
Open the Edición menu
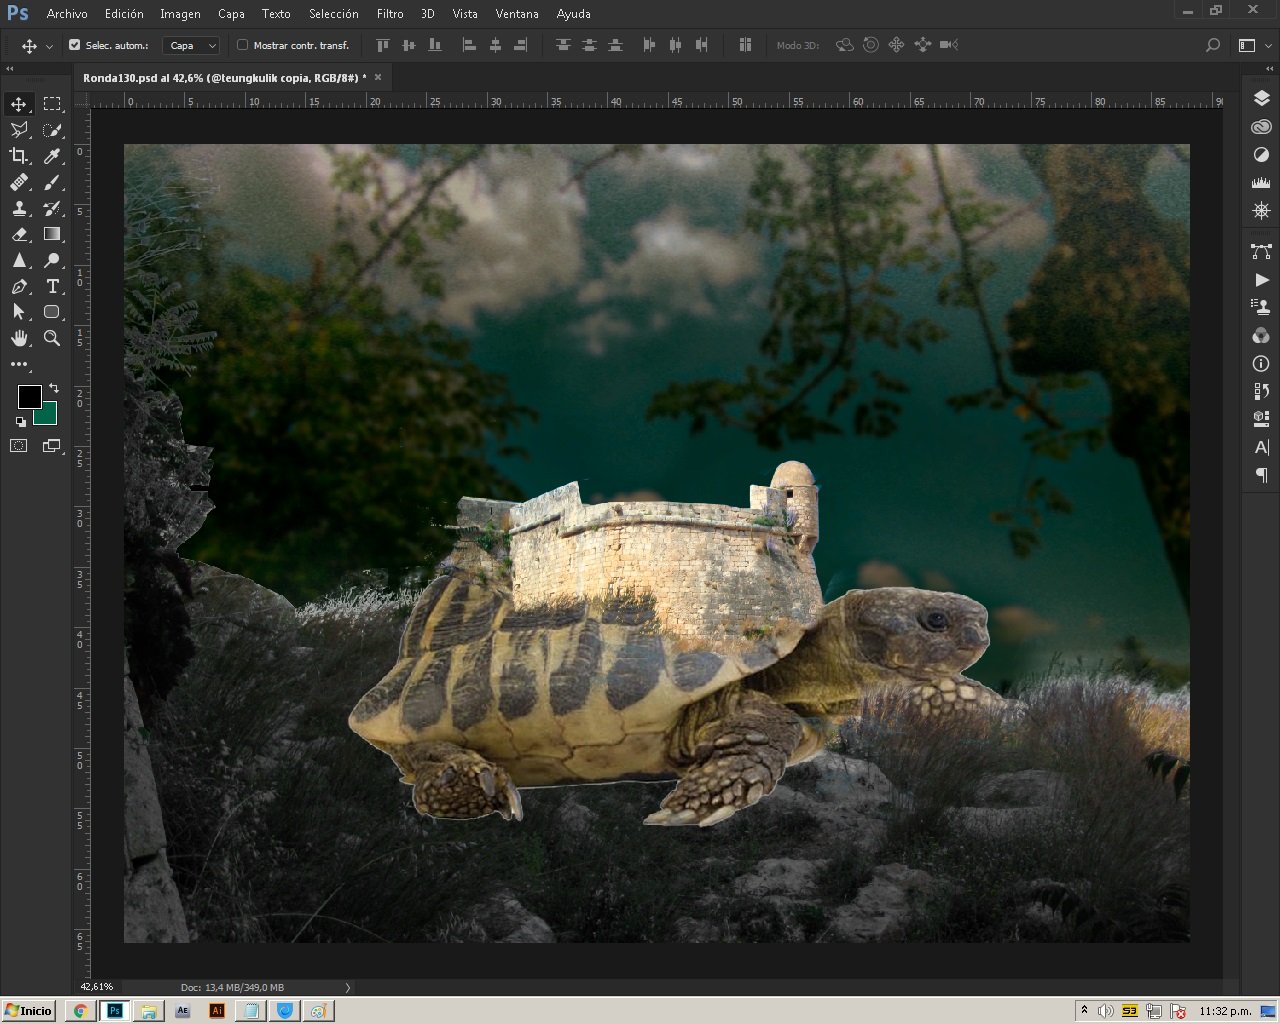[124, 14]
